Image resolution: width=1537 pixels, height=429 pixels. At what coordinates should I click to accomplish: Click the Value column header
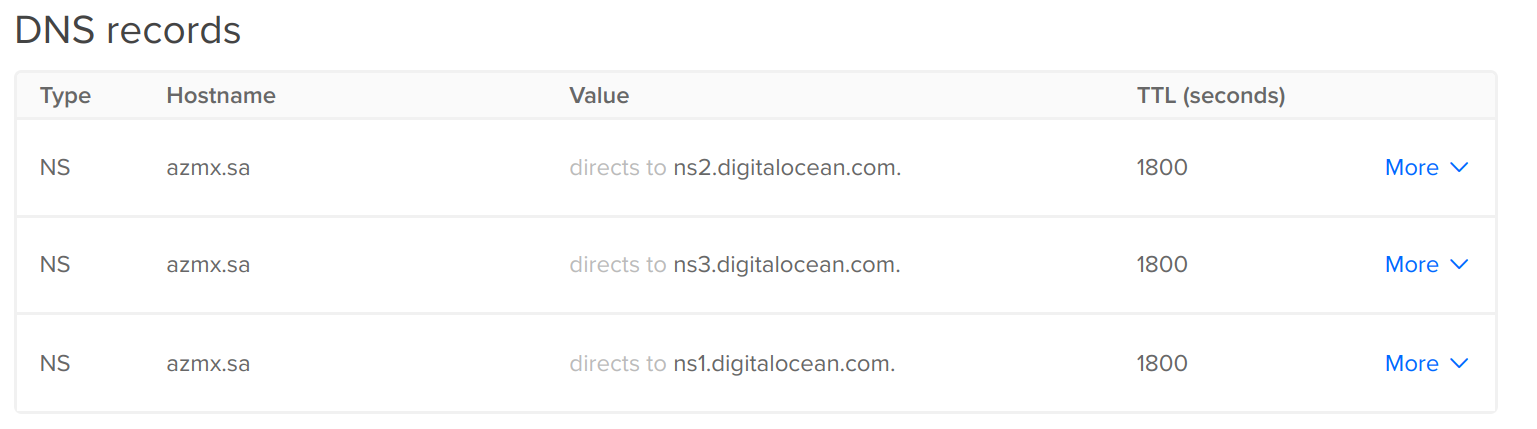[599, 96]
